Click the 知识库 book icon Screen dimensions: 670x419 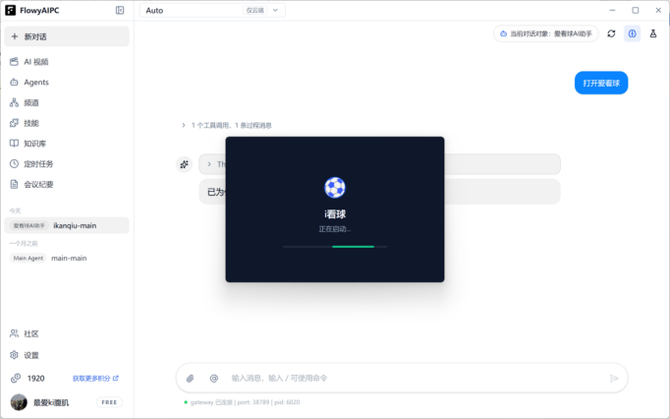pos(14,143)
